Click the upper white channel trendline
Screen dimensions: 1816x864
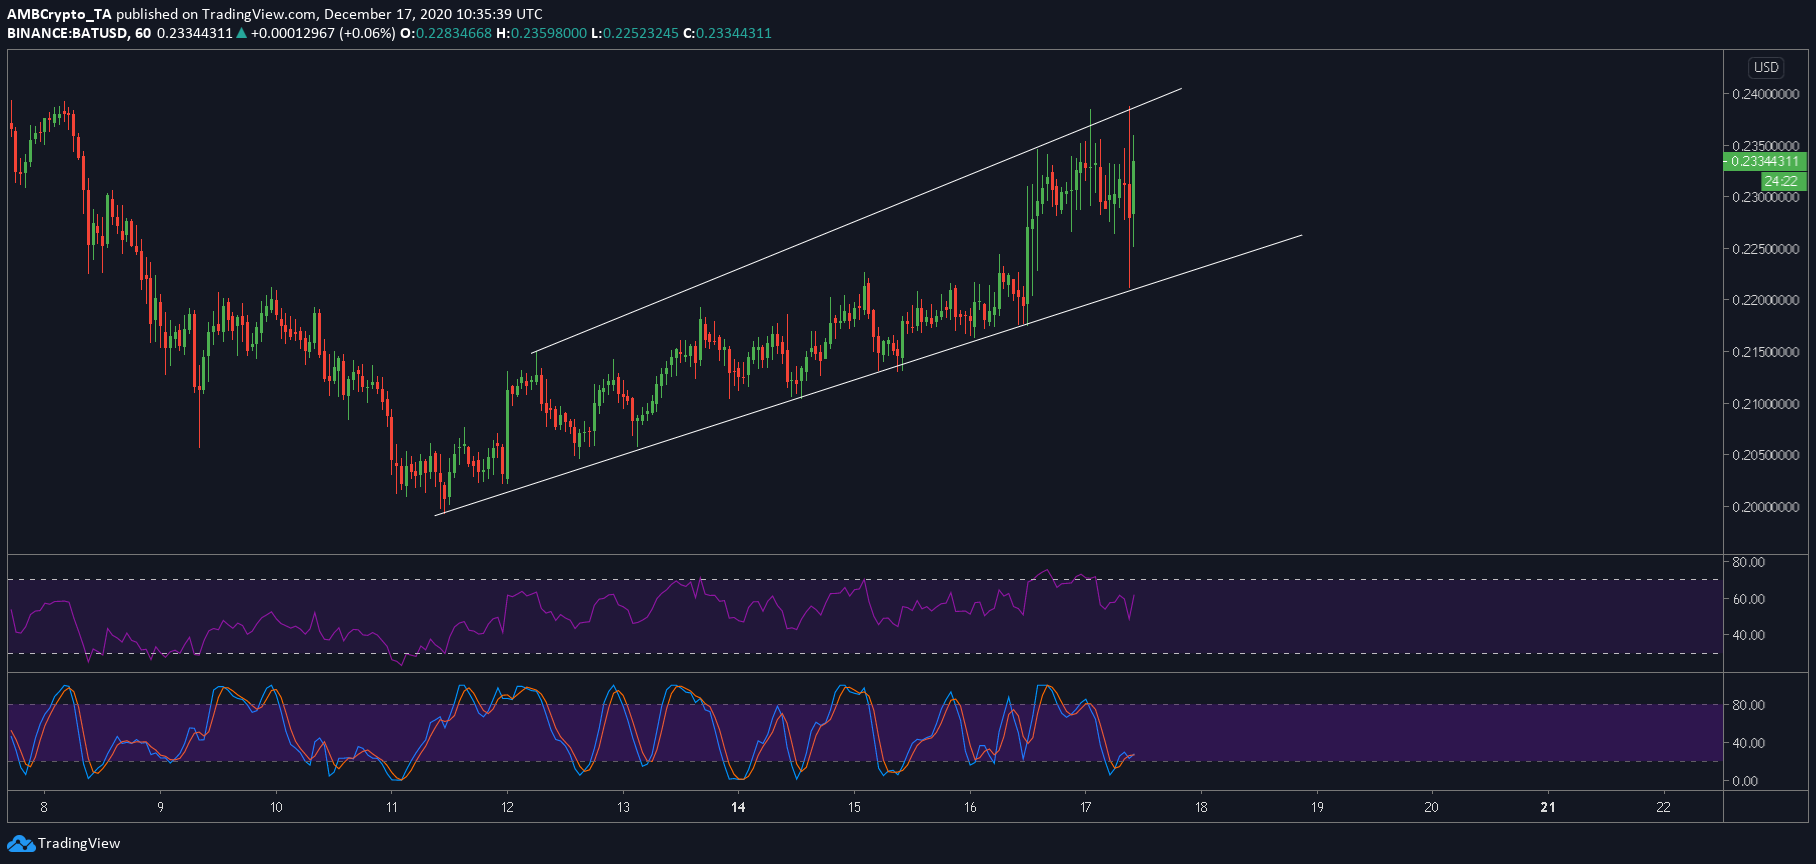click(x=857, y=221)
